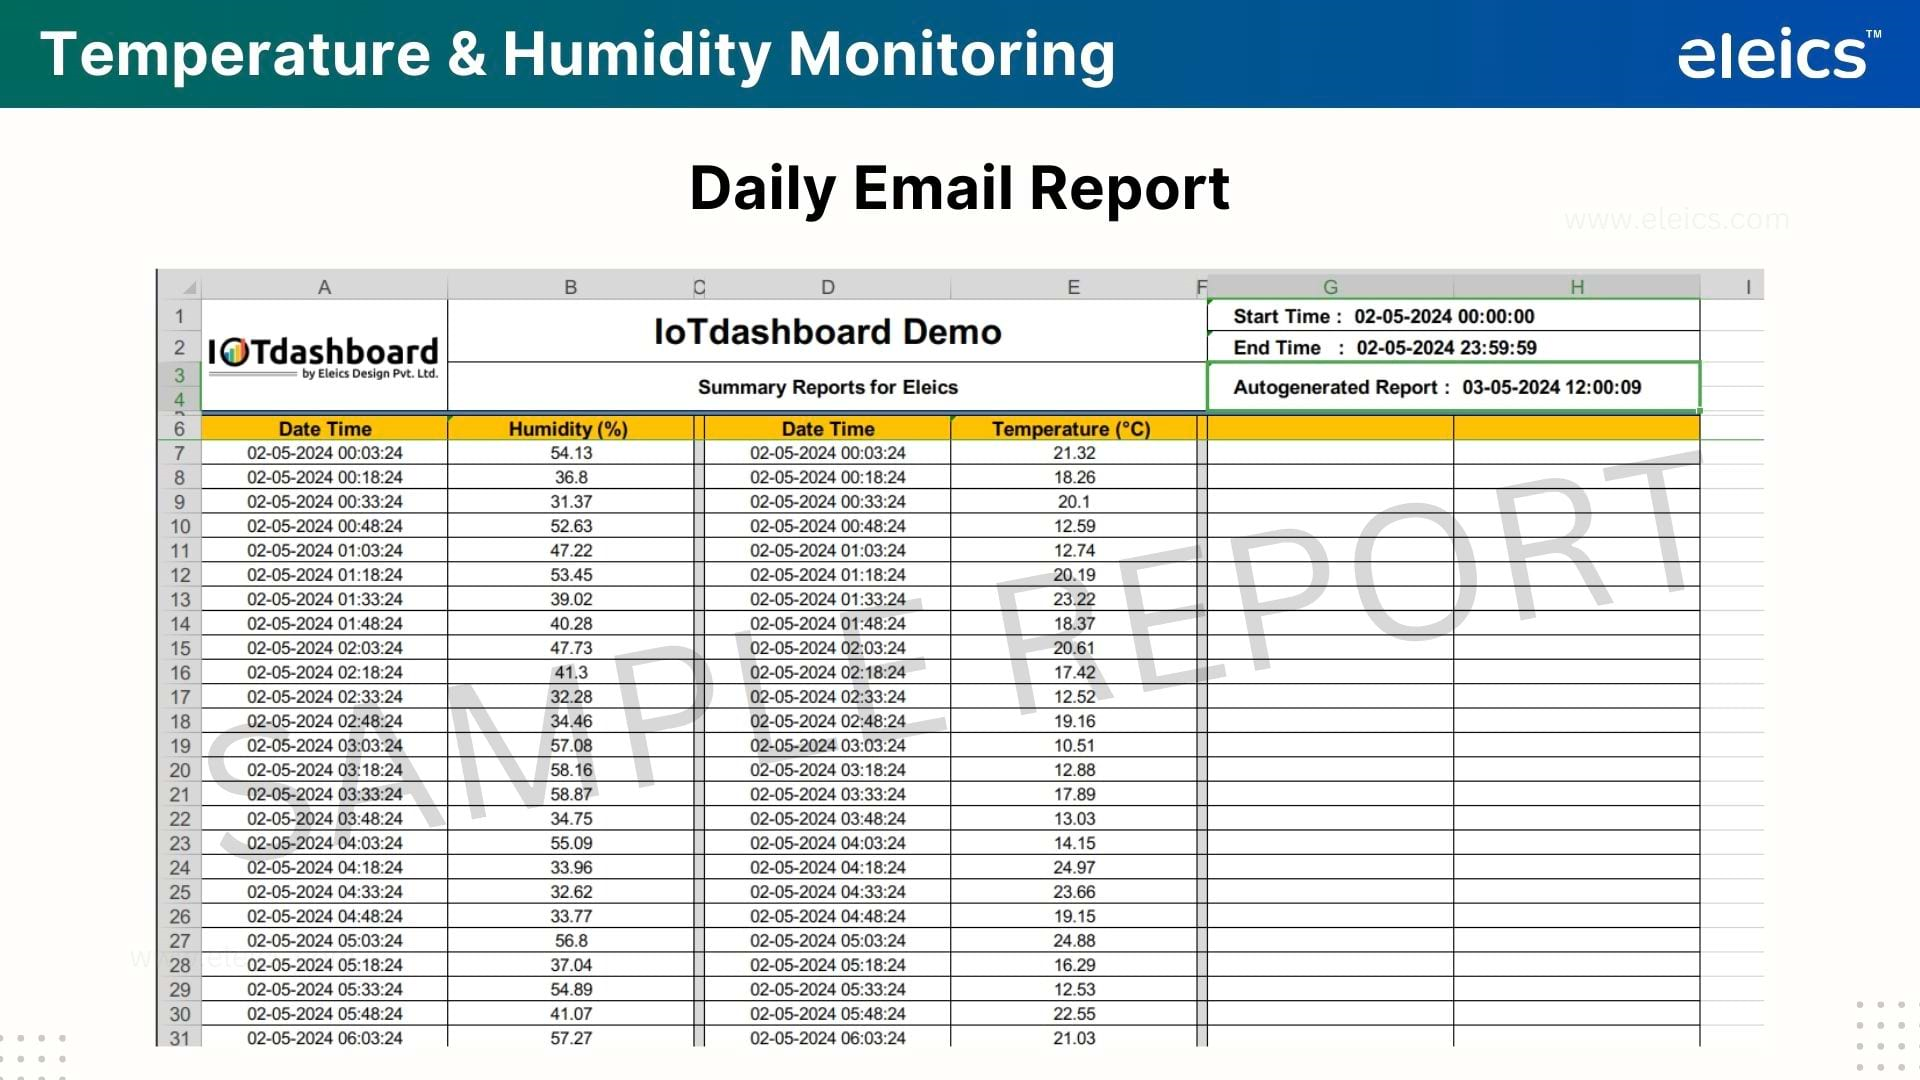
Task: Click temperature value 12.74
Action: pos(1074,550)
